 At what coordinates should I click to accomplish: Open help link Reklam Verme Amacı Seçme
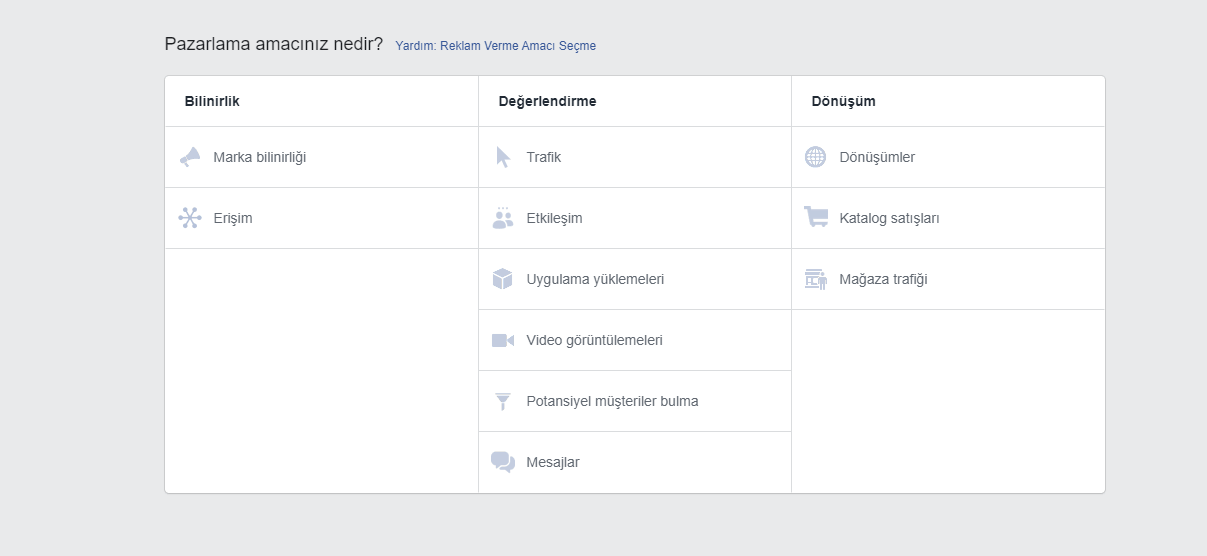click(x=496, y=46)
